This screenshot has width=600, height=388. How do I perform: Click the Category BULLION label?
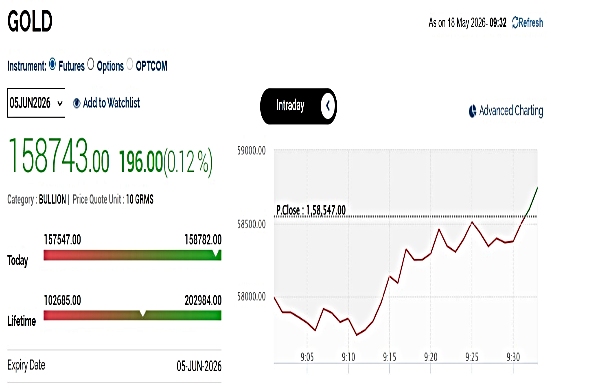(37, 200)
